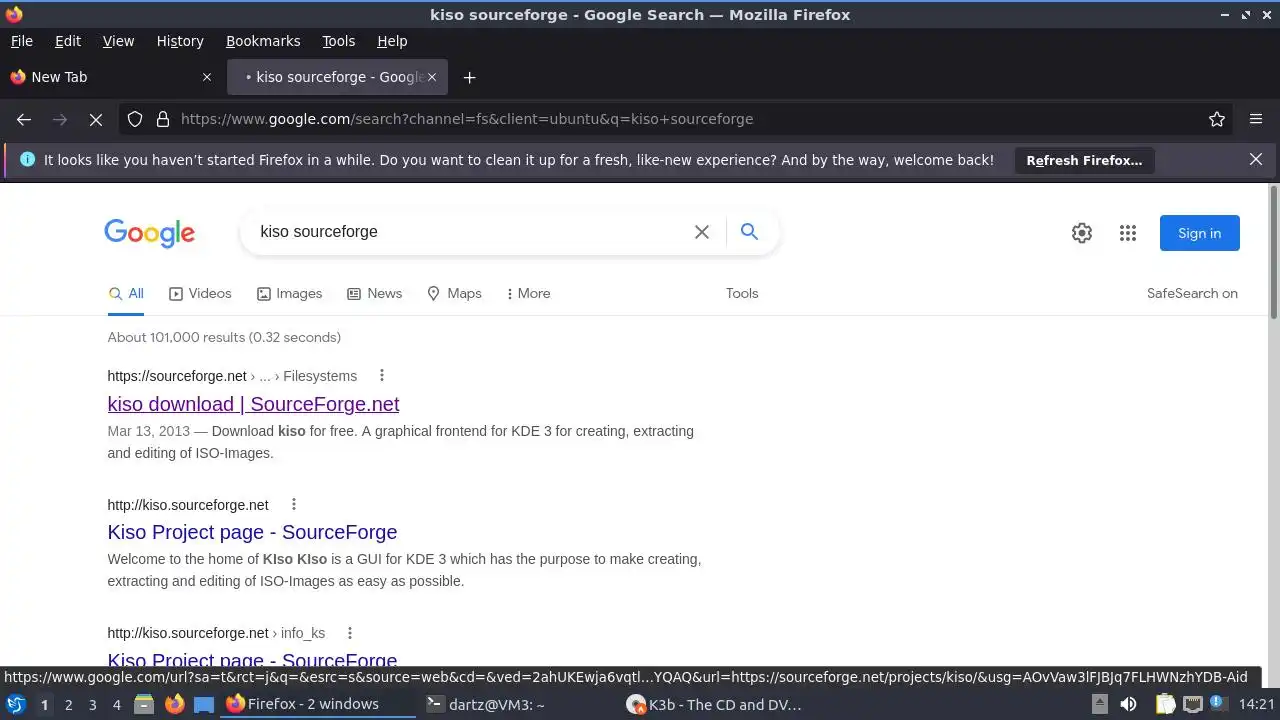This screenshot has height=720, width=1280.
Task: Dismiss the Firefox refresh notification bar
Action: click(x=1256, y=159)
